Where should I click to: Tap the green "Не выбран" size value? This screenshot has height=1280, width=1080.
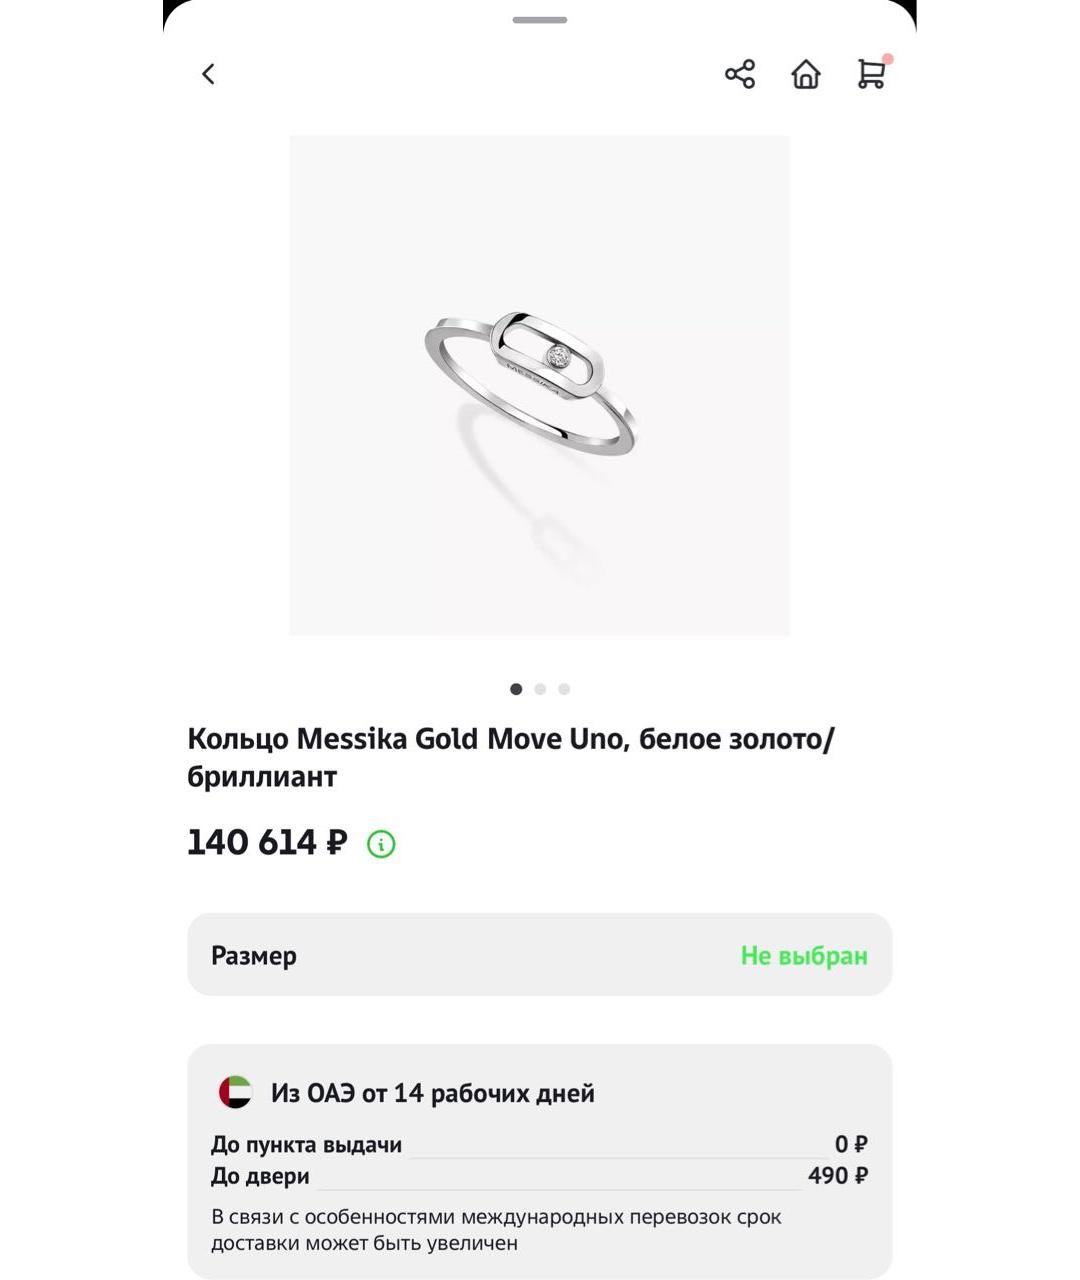click(804, 956)
